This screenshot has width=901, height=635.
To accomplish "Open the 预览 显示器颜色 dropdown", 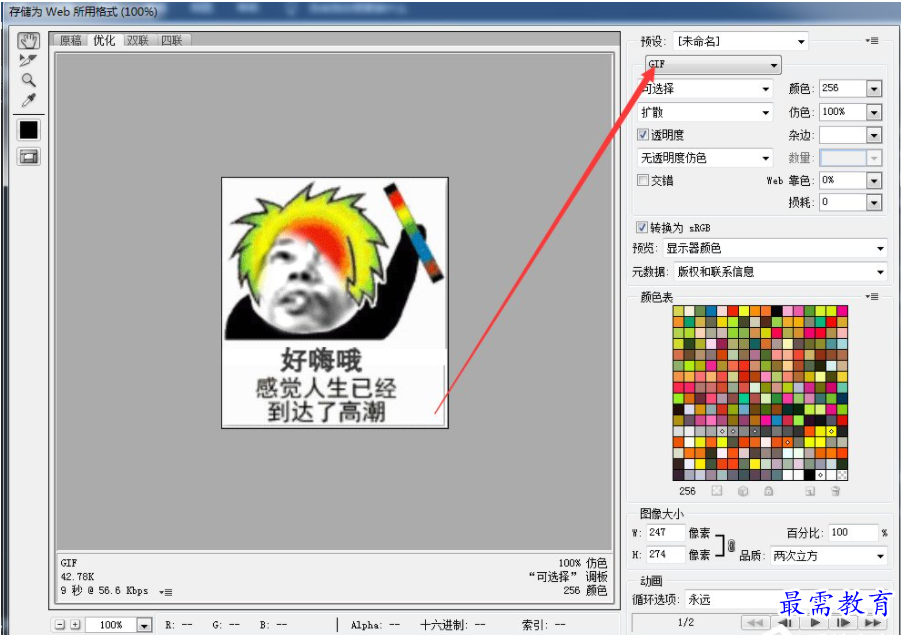I will pos(775,248).
